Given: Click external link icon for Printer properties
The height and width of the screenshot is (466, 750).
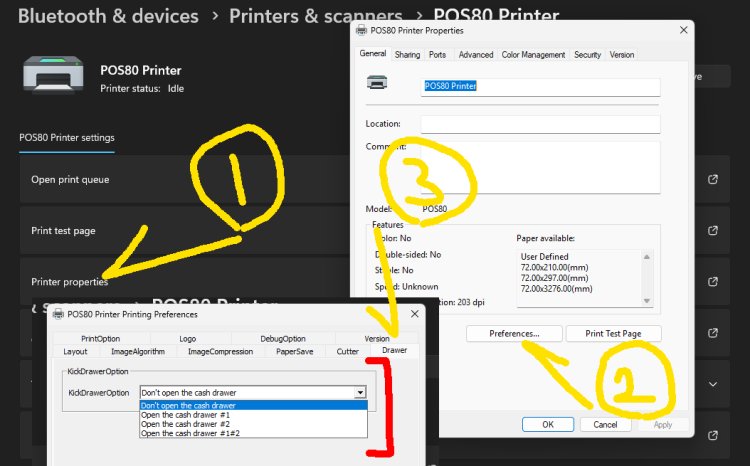Looking at the screenshot, I should pos(713,281).
